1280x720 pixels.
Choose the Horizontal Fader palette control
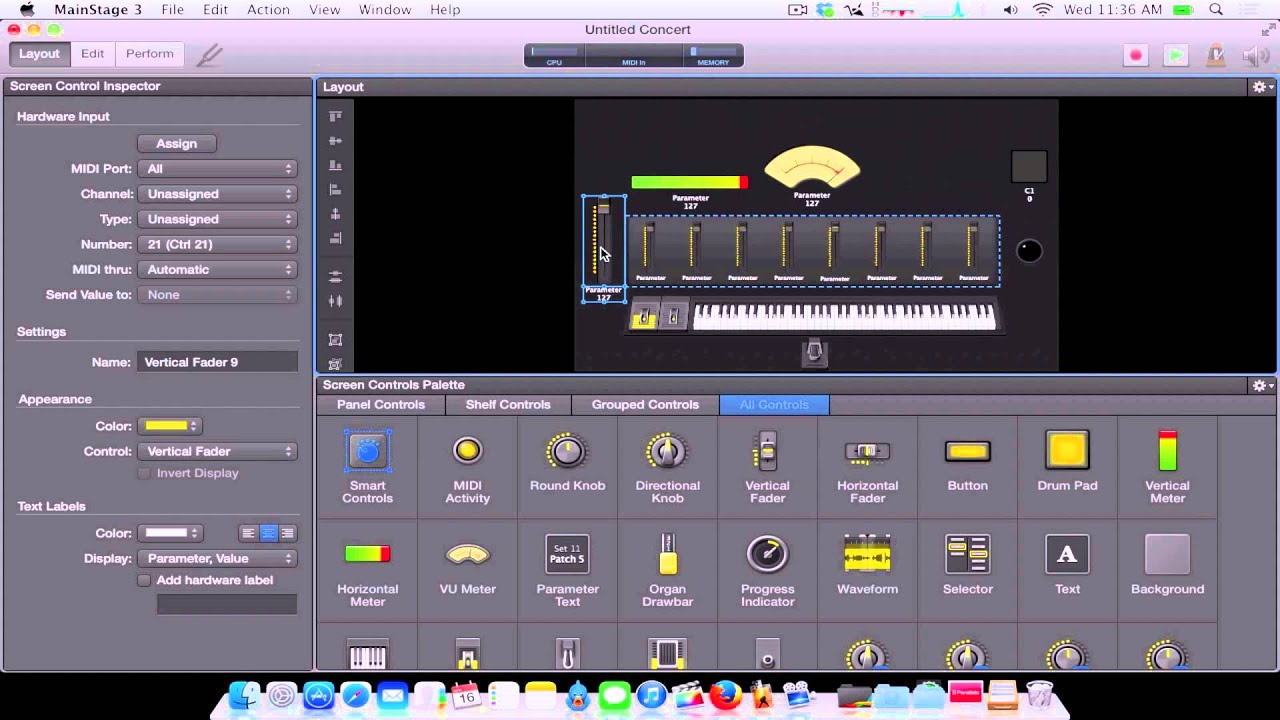pos(867,451)
